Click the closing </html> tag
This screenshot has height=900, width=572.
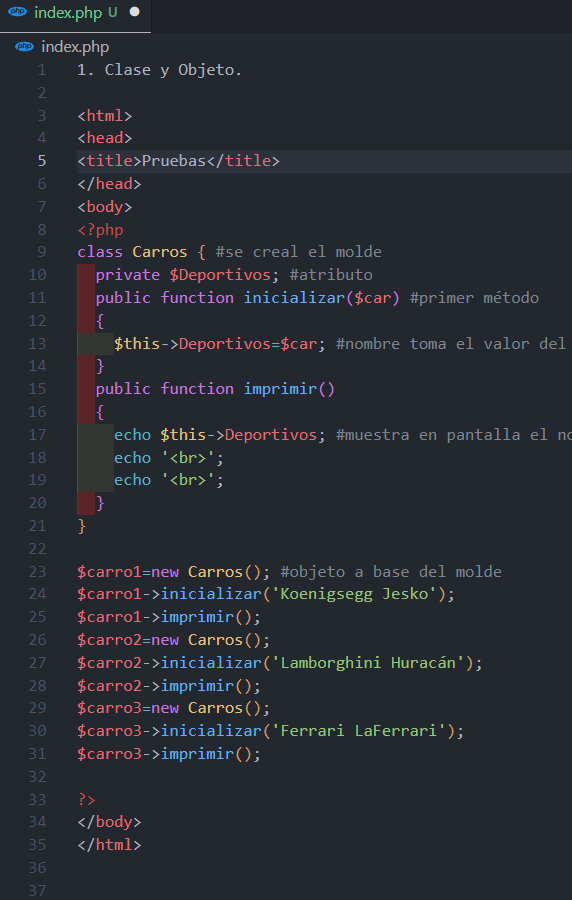(x=110, y=845)
